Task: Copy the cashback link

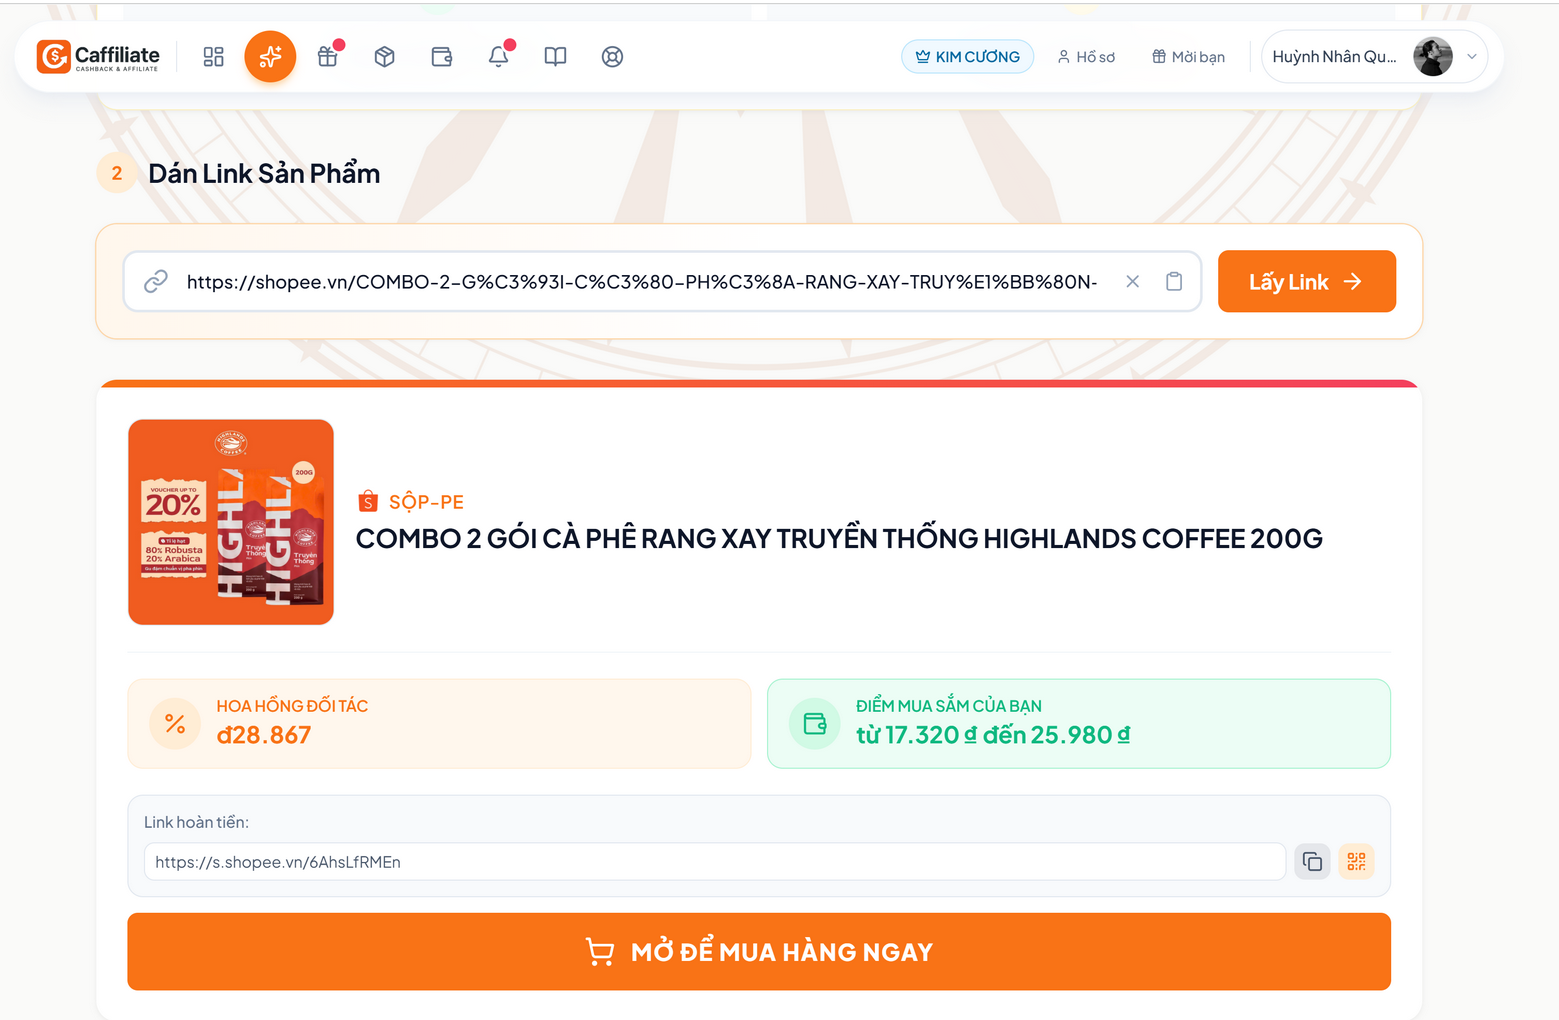Action: click(1312, 862)
